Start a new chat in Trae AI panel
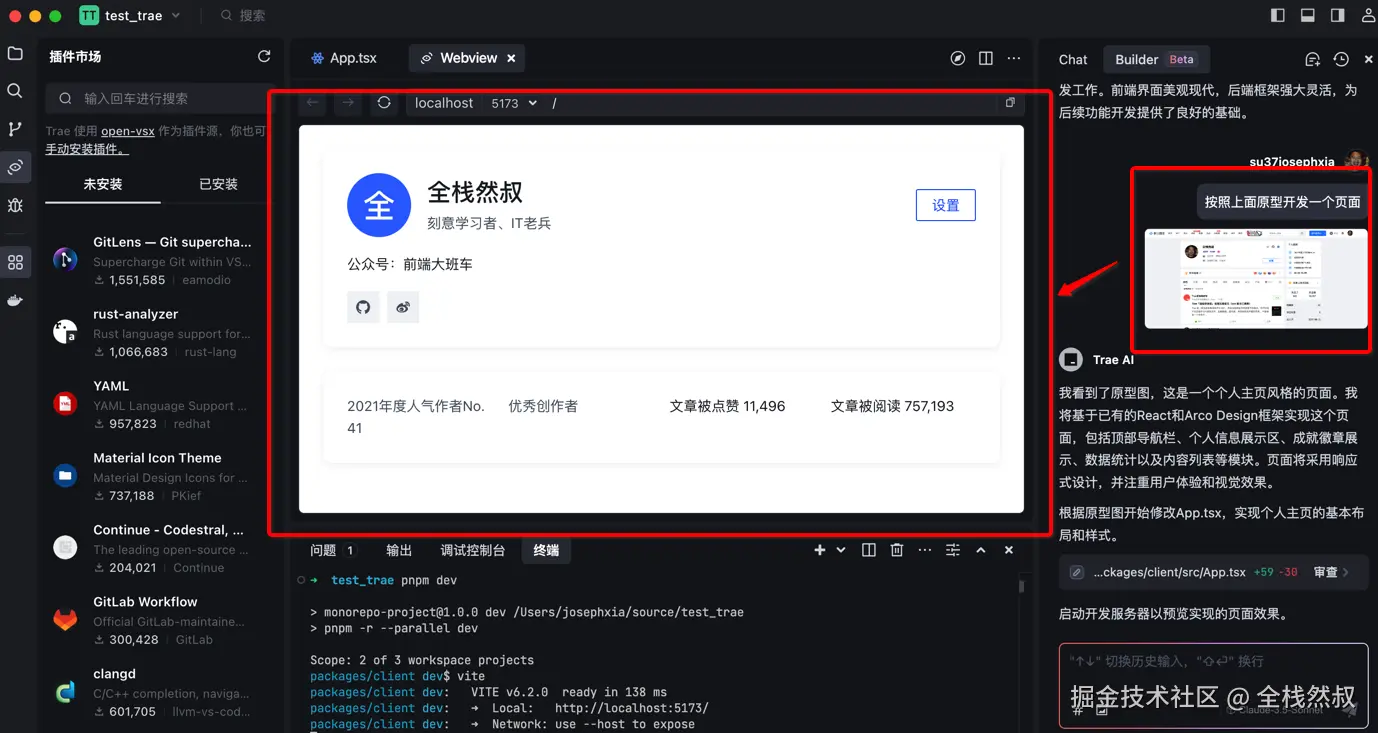Viewport: 1378px width, 733px height. click(1313, 59)
